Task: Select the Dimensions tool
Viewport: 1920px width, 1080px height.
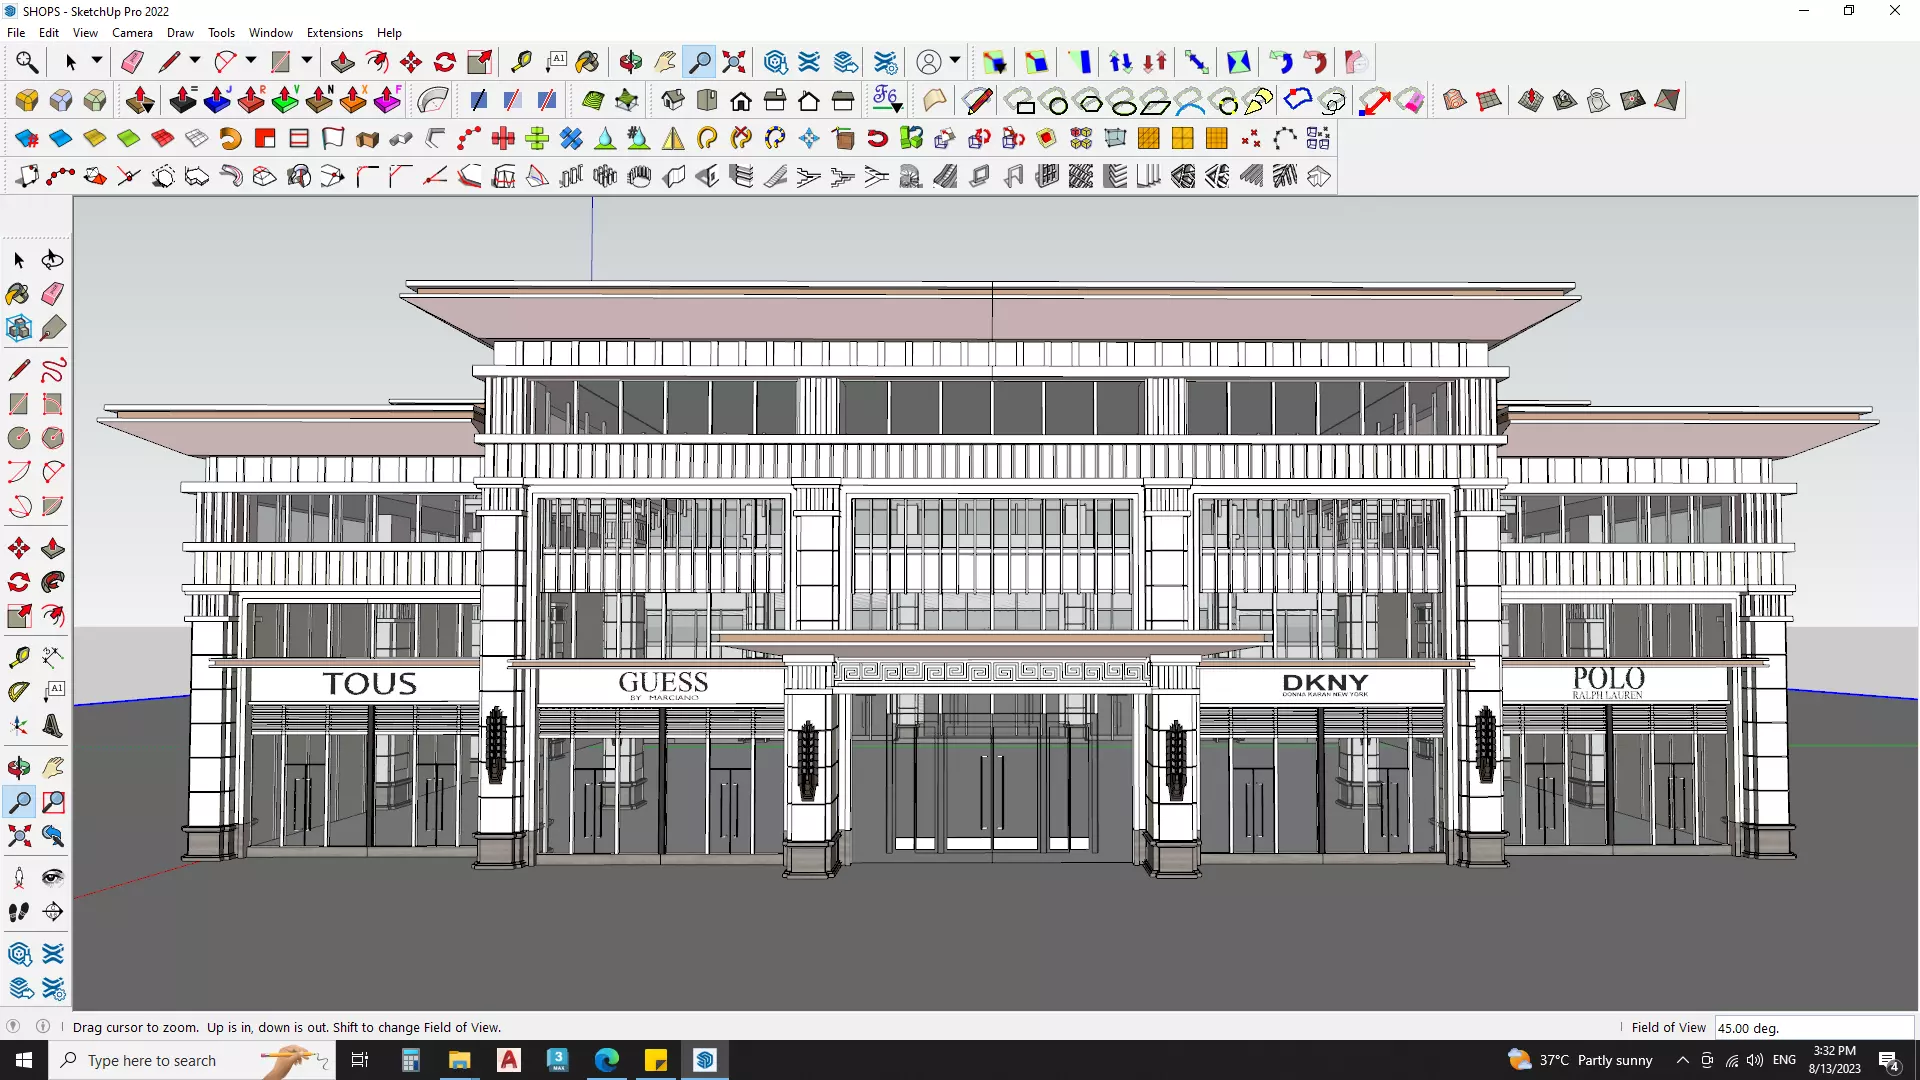Action: (53, 657)
